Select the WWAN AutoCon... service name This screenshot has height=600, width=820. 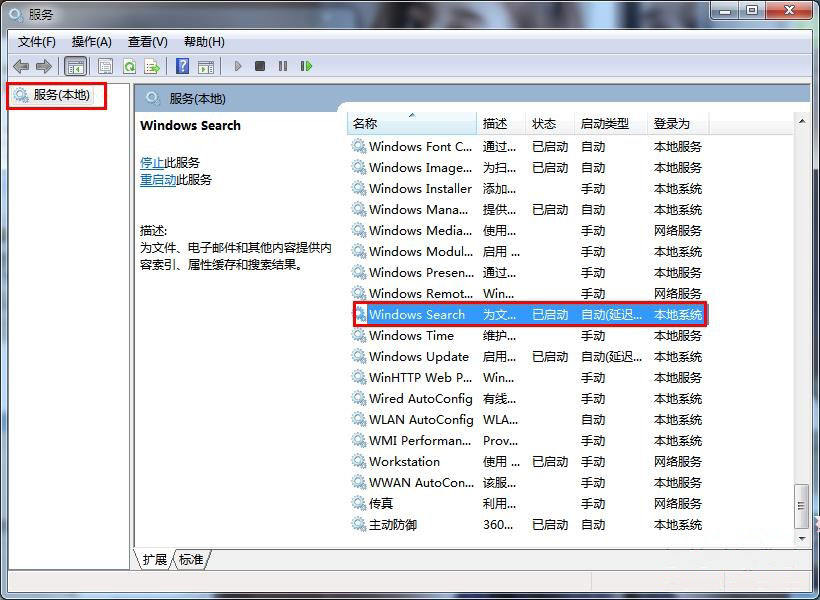coord(421,482)
